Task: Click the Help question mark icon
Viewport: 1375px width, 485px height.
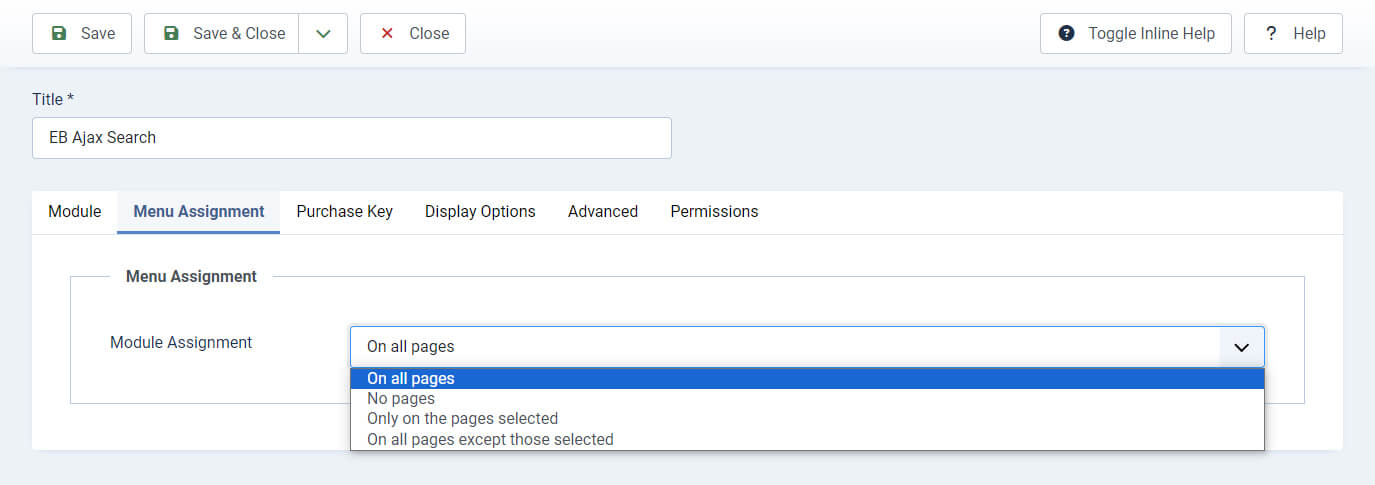Action: click(1271, 33)
